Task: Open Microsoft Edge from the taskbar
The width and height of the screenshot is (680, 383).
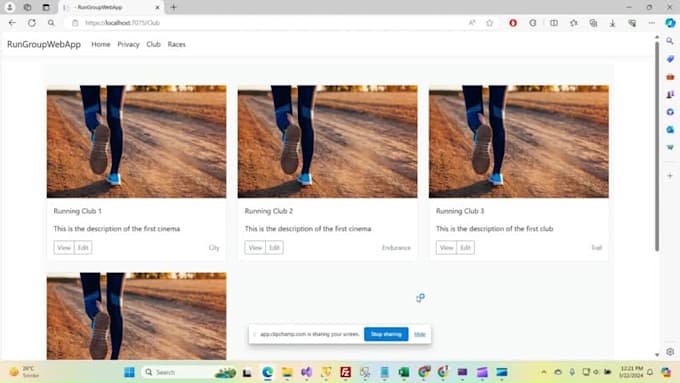Action: (x=268, y=372)
